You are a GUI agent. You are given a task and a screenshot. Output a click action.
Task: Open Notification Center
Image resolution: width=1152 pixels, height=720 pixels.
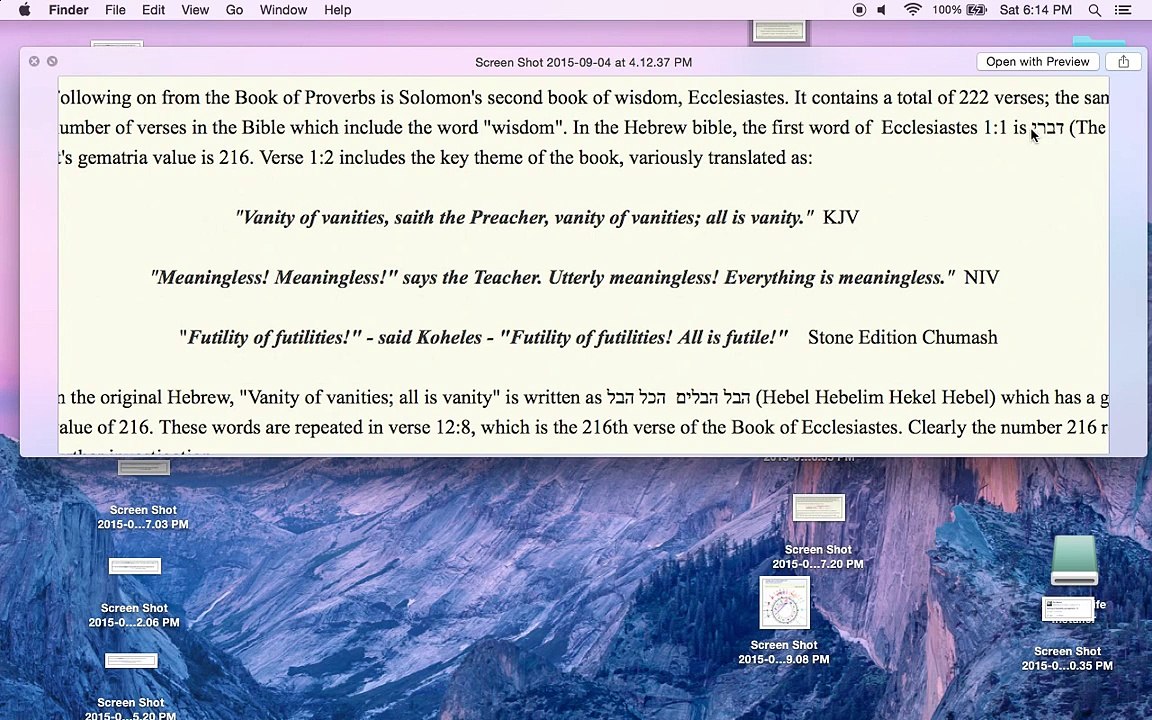[x=1123, y=10]
